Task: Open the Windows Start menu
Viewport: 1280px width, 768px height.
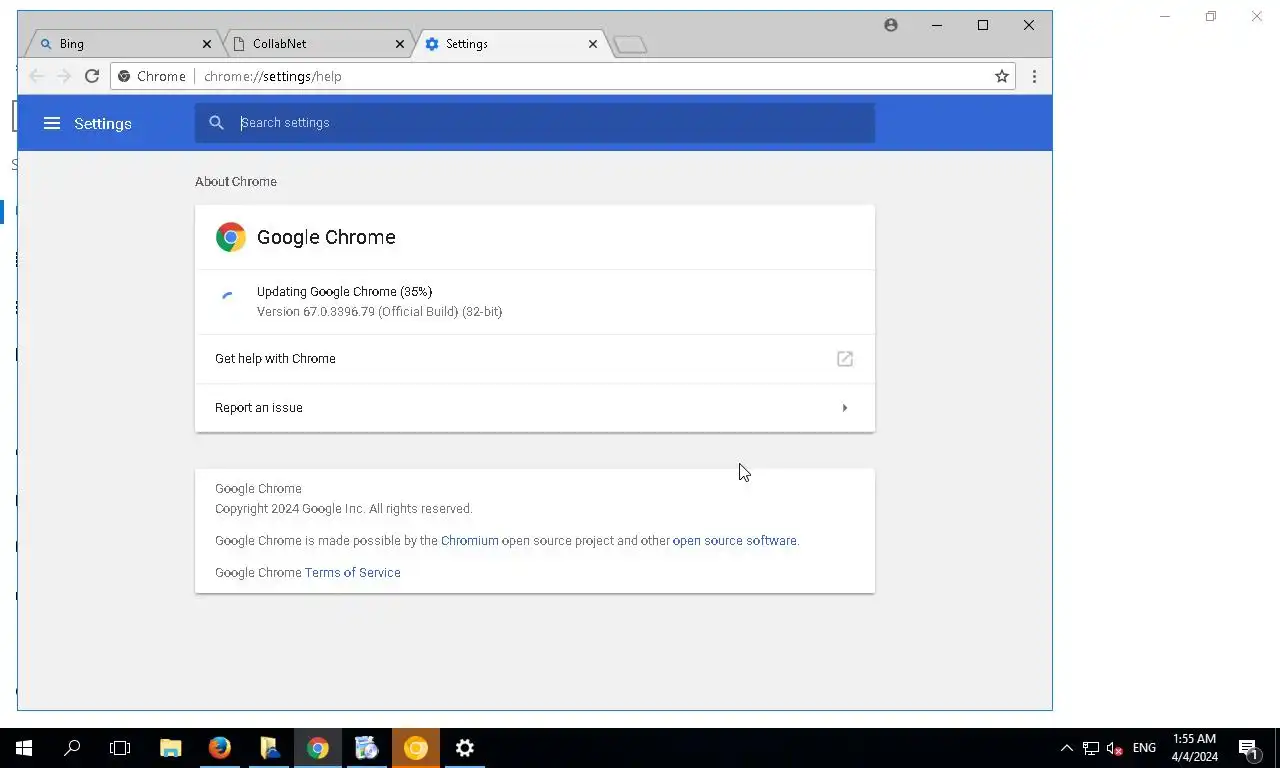Action: click(x=24, y=748)
